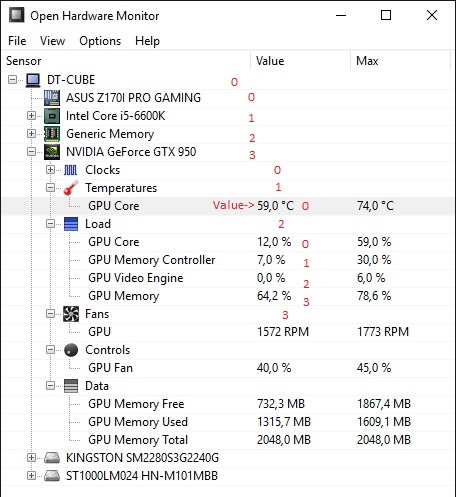Image resolution: width=456 pixels, height=497 pixels.
Task: Click the DT-CUBE computer icon
Action: (33, 80)
